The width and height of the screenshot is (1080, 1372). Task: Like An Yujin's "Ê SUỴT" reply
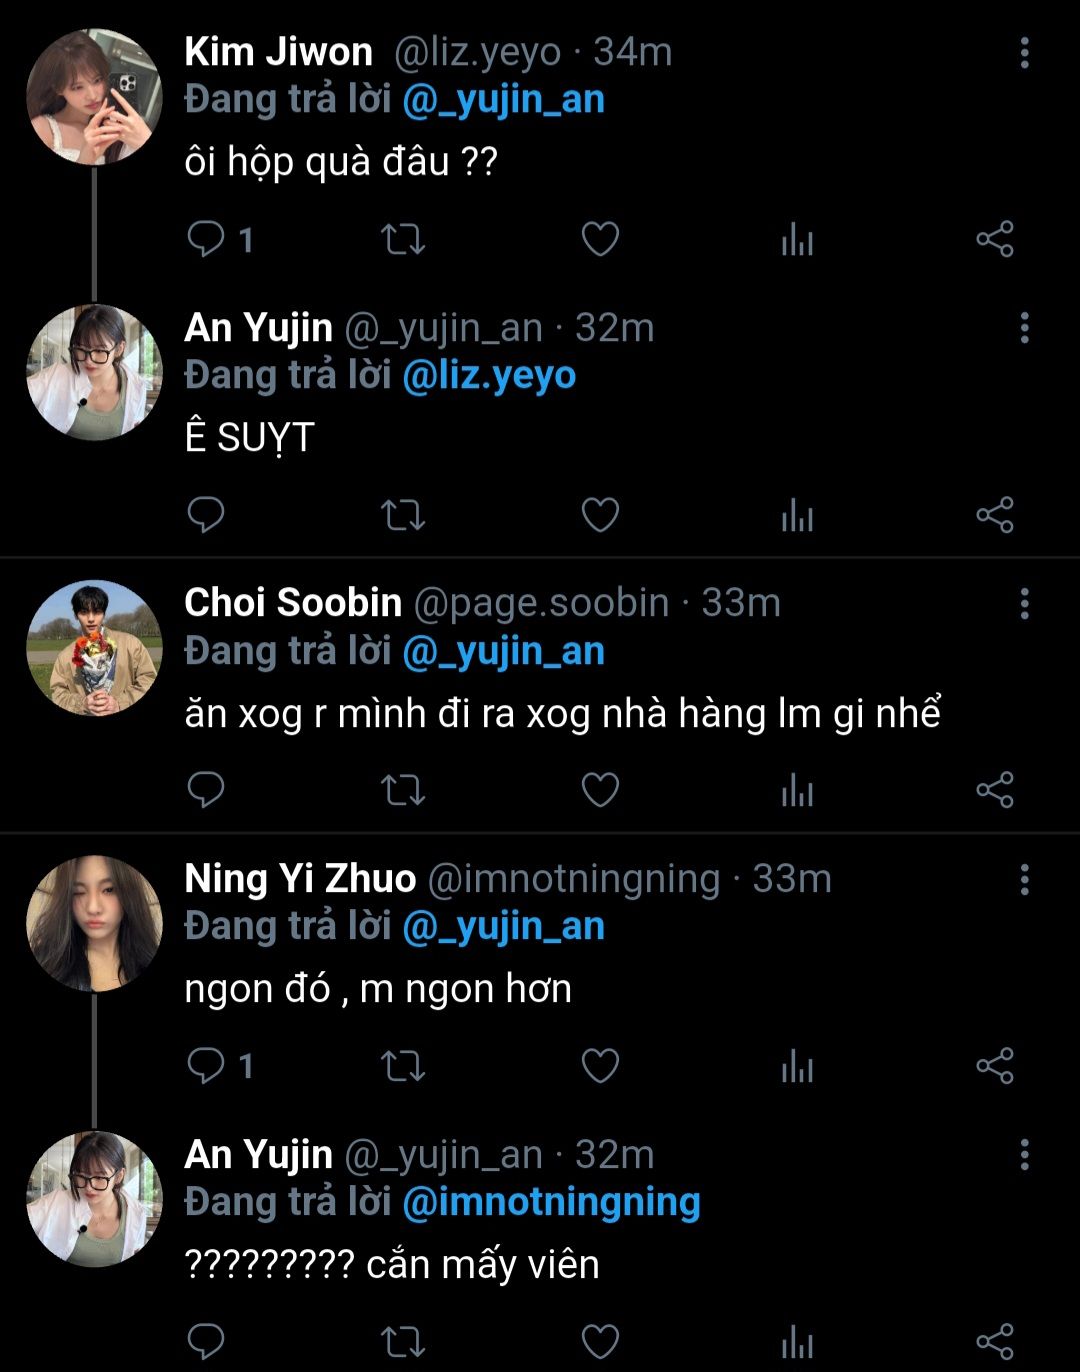(x=600, y=515)
